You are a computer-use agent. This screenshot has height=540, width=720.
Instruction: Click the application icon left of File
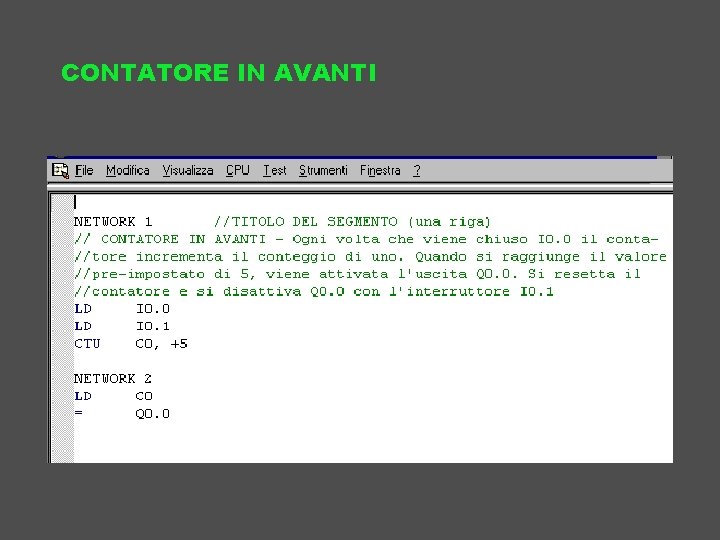(60, 171)
